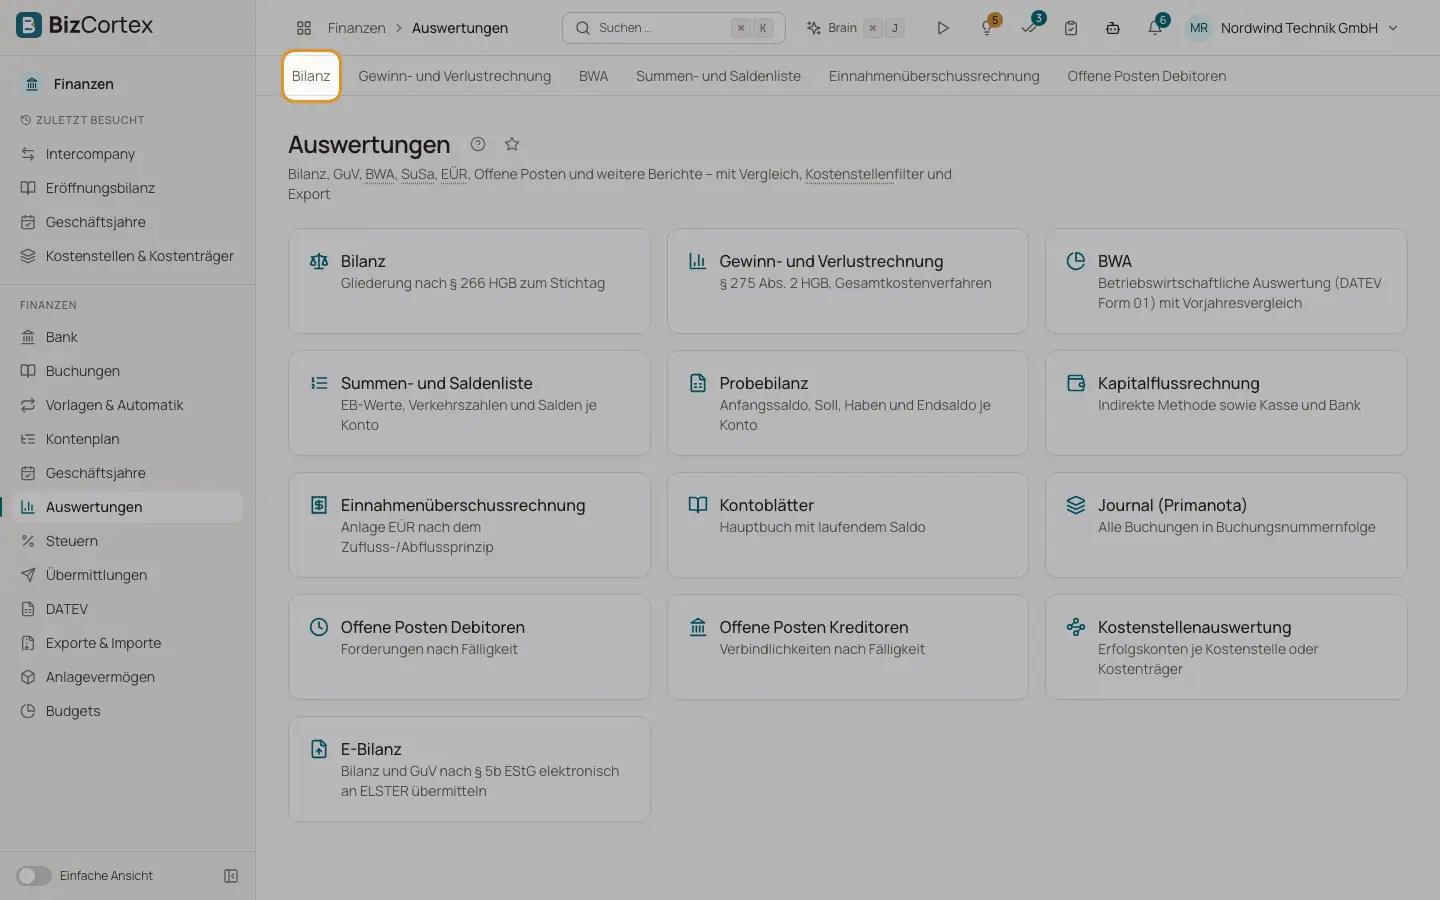Click the file upload icon on E-Bilanz card
The height and width of the screenshot is (900, 1440).
[x=319, y=749]
